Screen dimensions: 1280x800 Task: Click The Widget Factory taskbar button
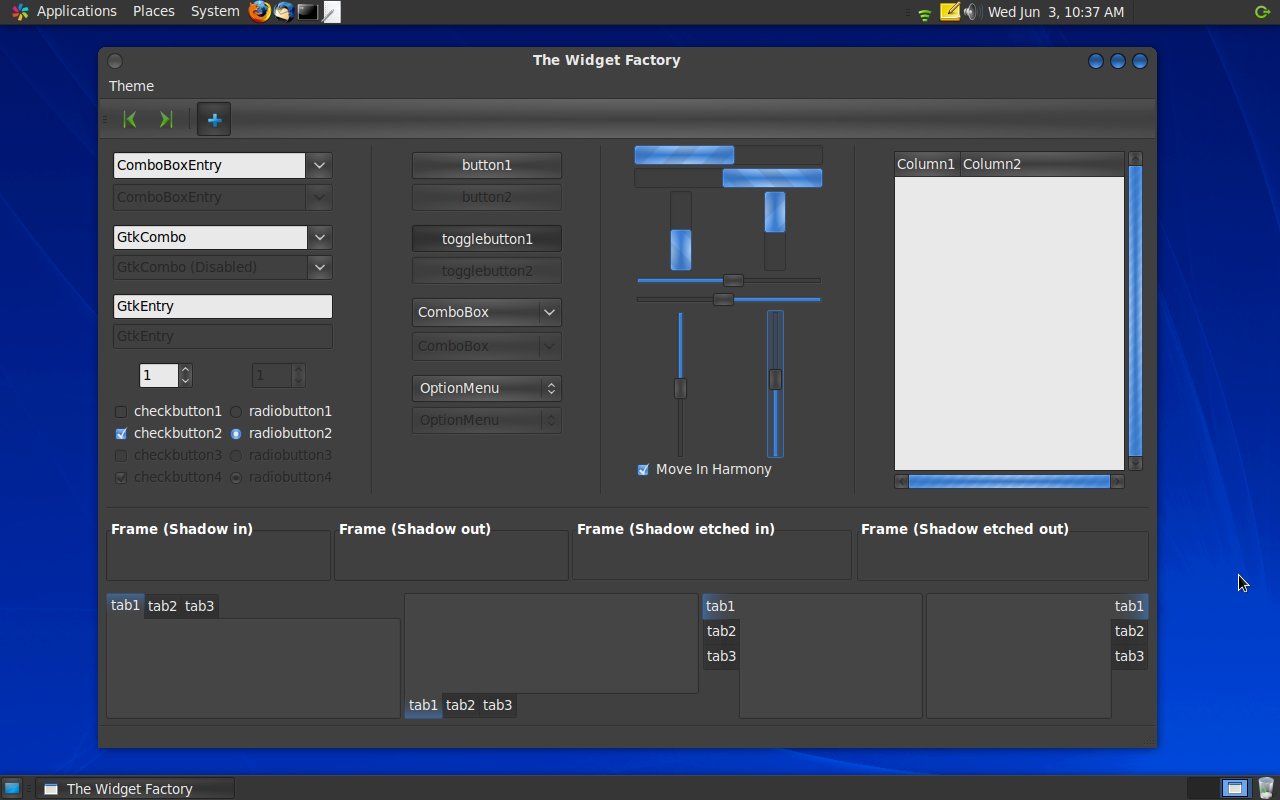[x=135, y=788]
